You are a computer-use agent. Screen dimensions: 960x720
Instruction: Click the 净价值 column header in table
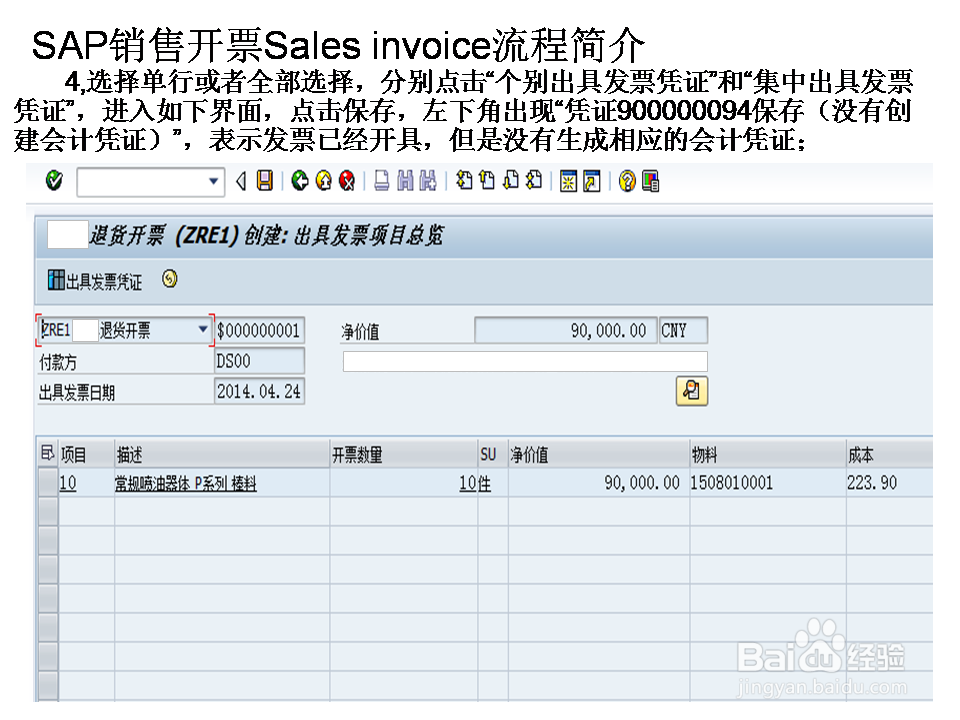tap(599, 455)
